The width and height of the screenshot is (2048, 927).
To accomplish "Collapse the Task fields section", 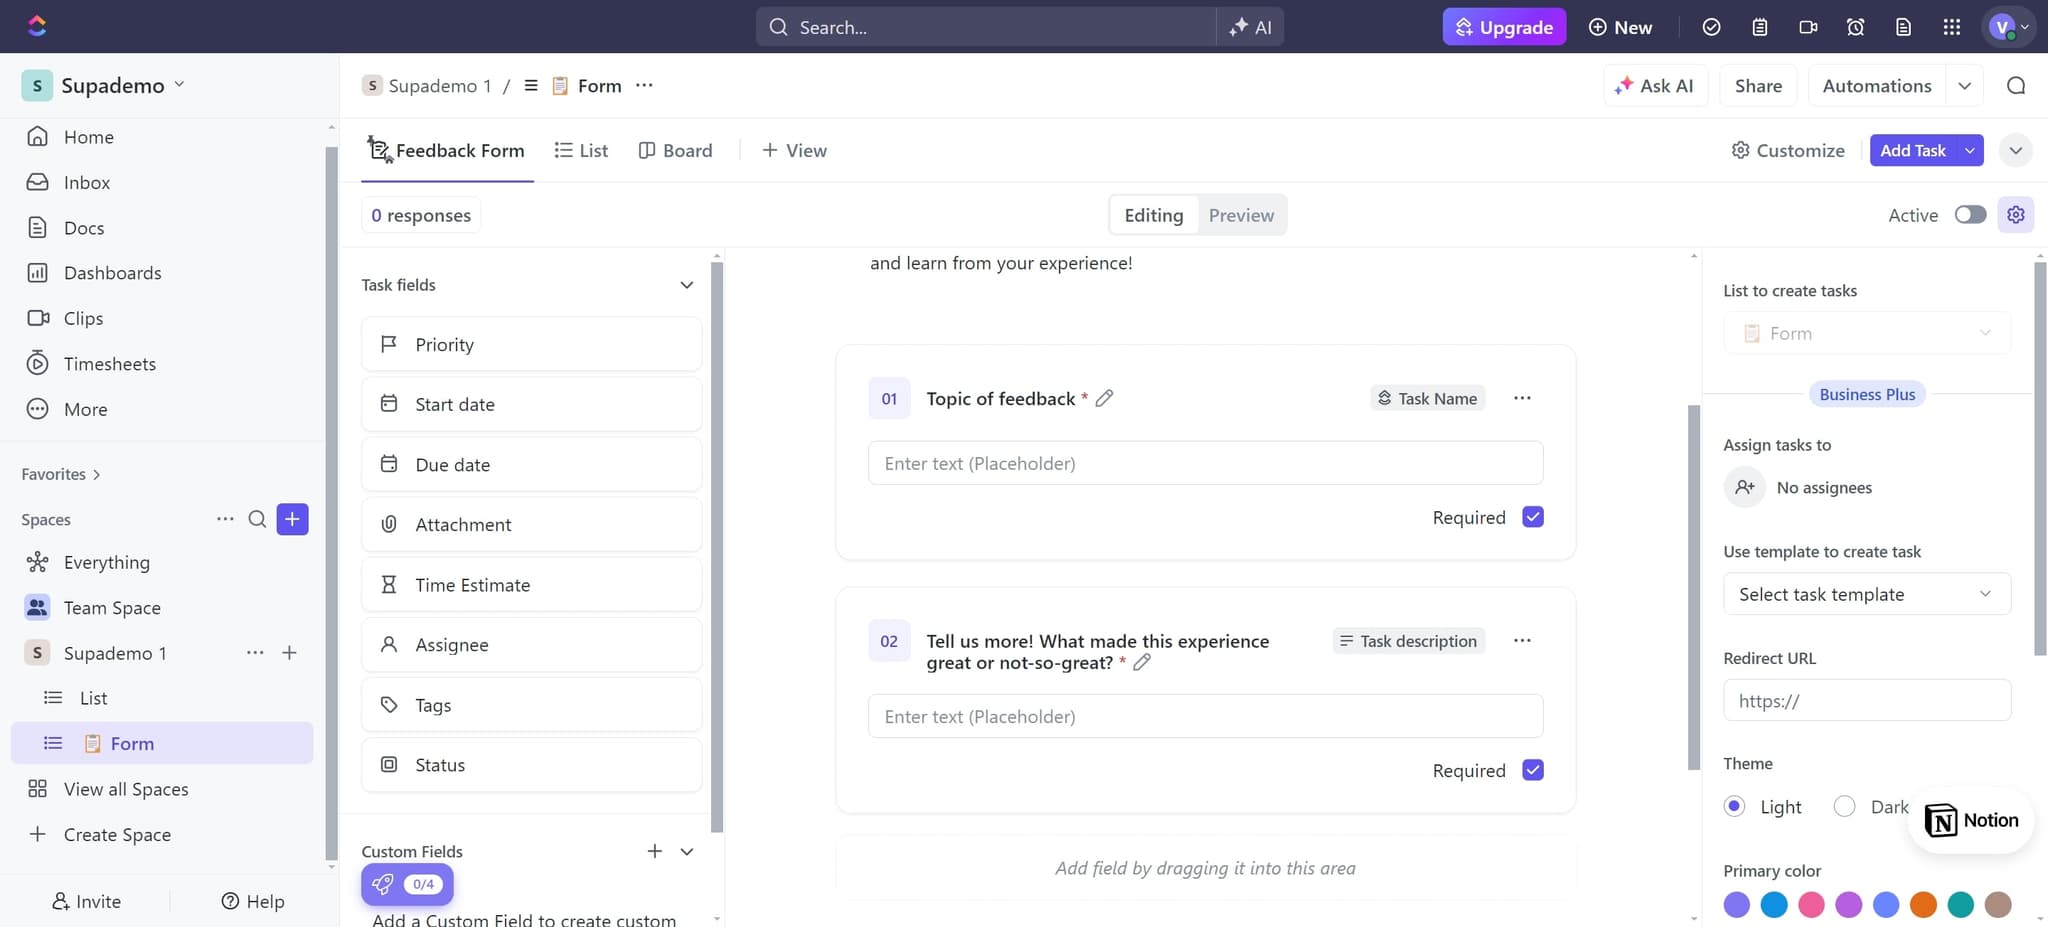I will 686,285.
